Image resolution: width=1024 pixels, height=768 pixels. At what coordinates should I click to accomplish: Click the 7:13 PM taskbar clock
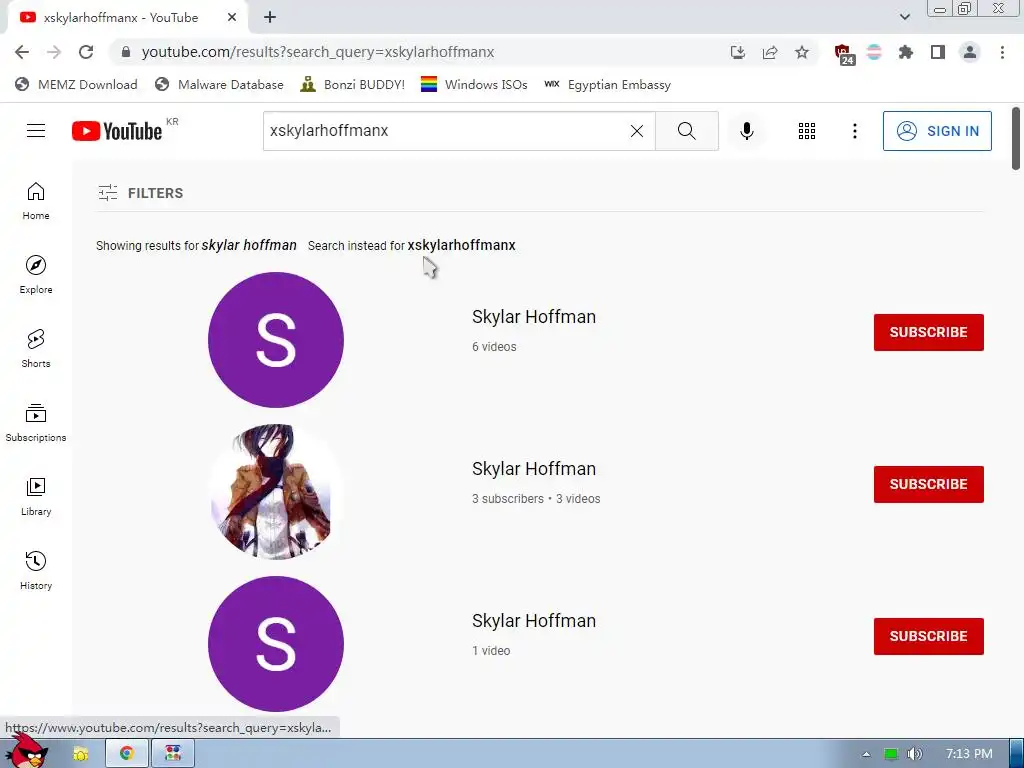(969, 754)
